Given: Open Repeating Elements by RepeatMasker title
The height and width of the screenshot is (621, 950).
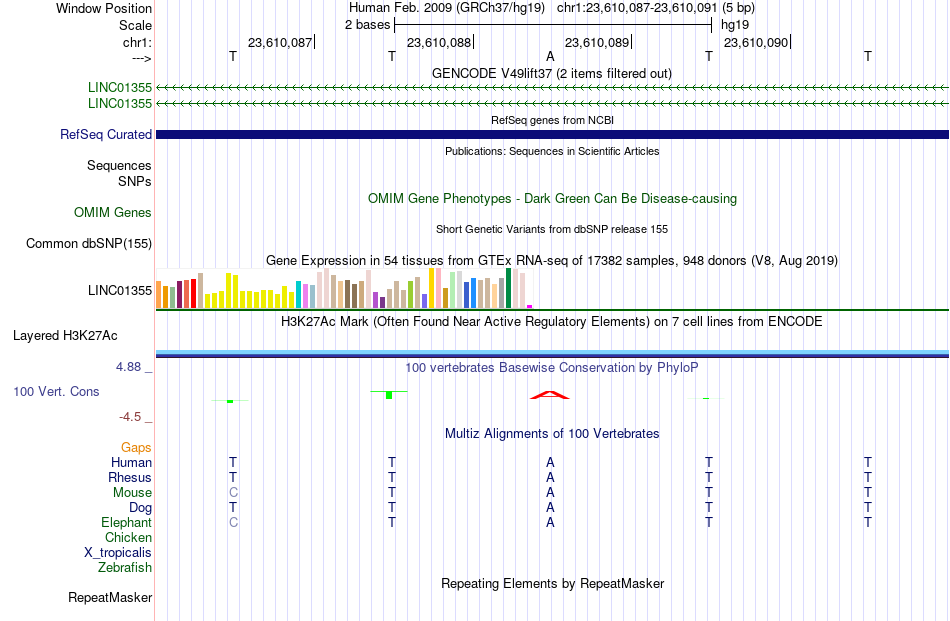Looking at the screenshot, I should pyautogui.click(x=552, y=583).
